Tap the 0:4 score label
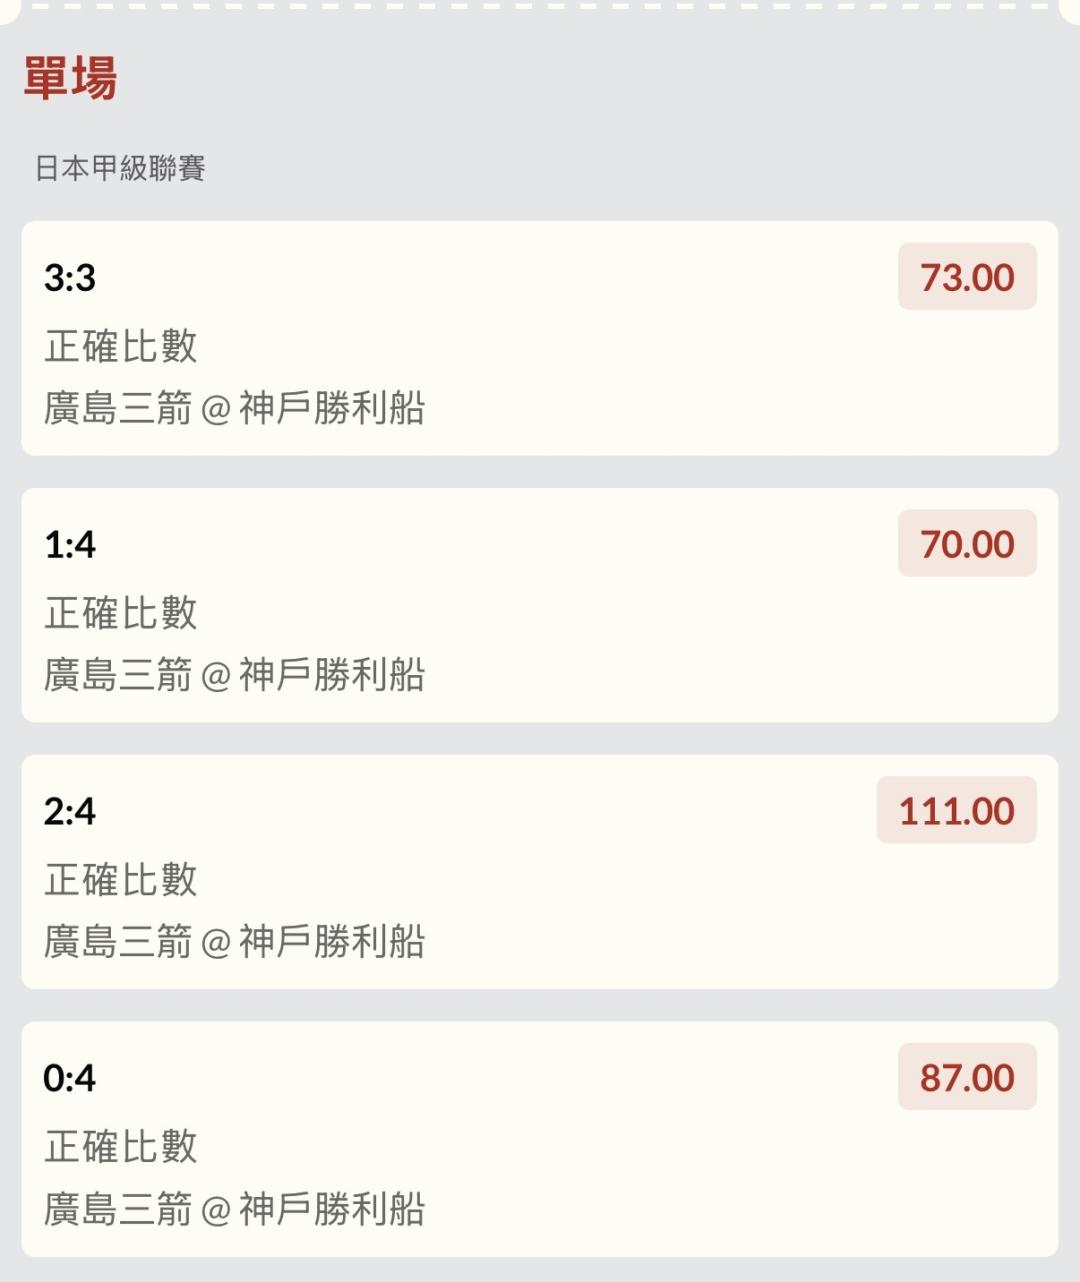Image resolution: width=1080 pixels, height=1282 pixels. click(70, 1078)
